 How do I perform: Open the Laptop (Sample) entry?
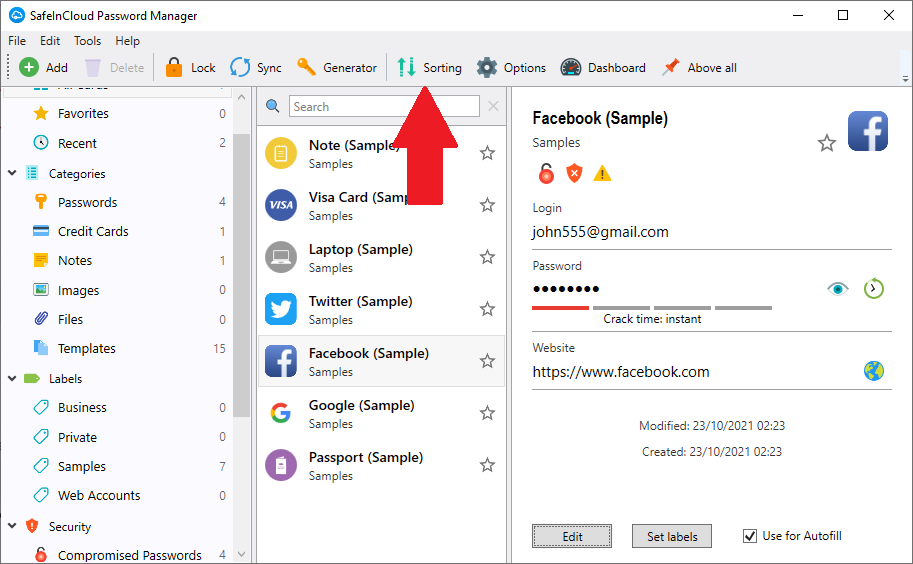pos(381,257)
